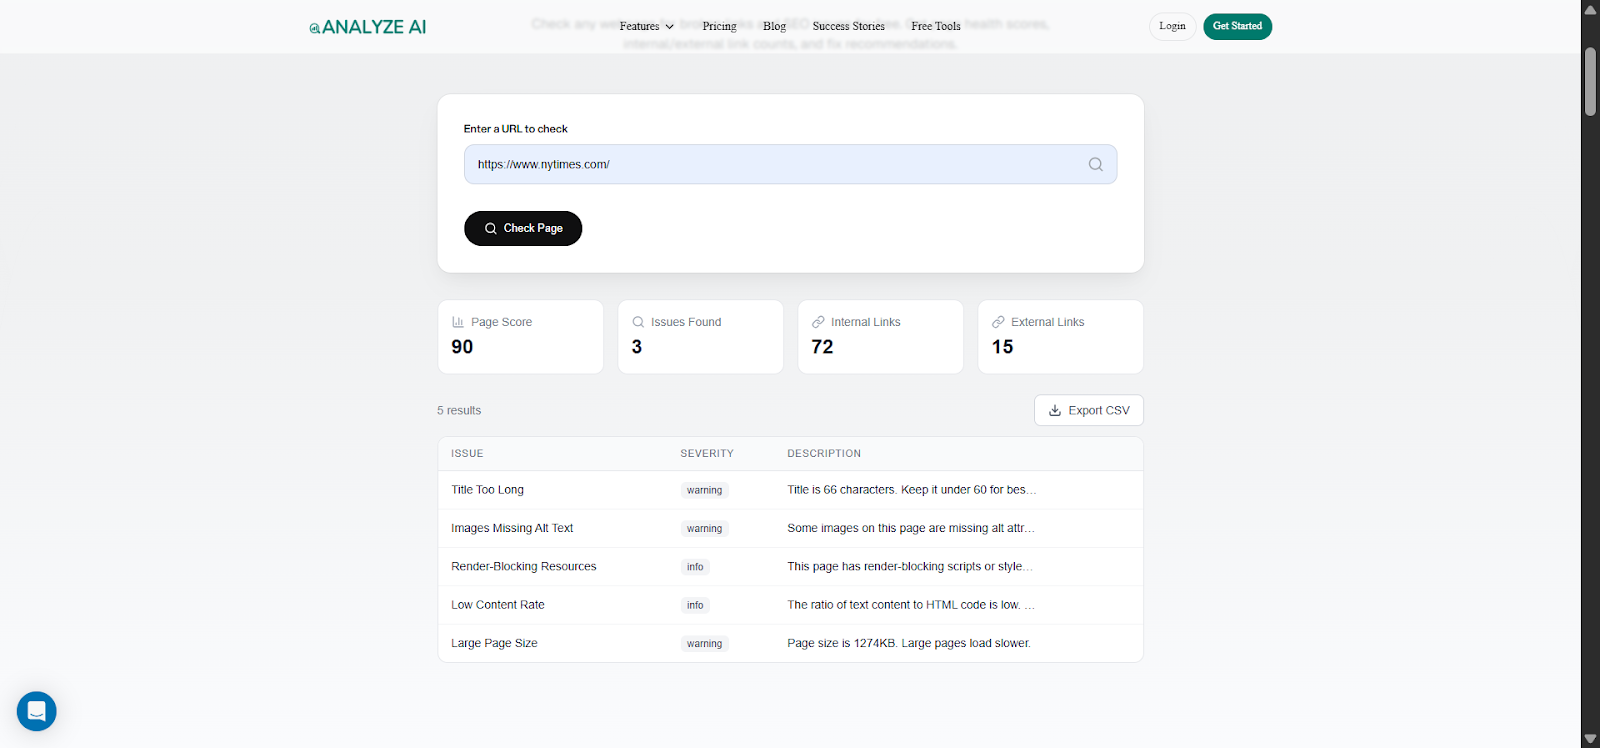Go to the Blog menu item
Screen dimensions: 1600x748
coord(774,27)
